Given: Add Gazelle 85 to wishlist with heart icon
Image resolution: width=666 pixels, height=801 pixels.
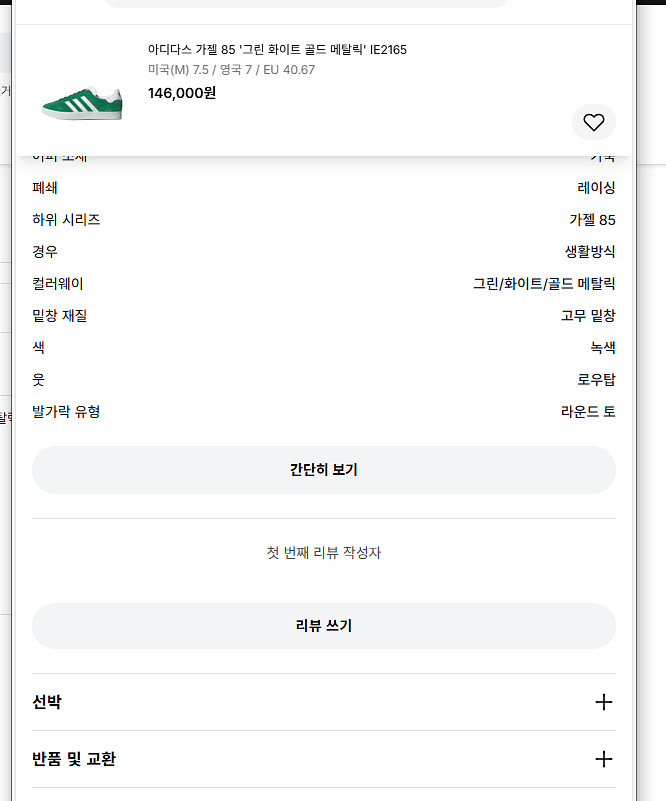Looking at the screenshot, I should pos(594,123).
